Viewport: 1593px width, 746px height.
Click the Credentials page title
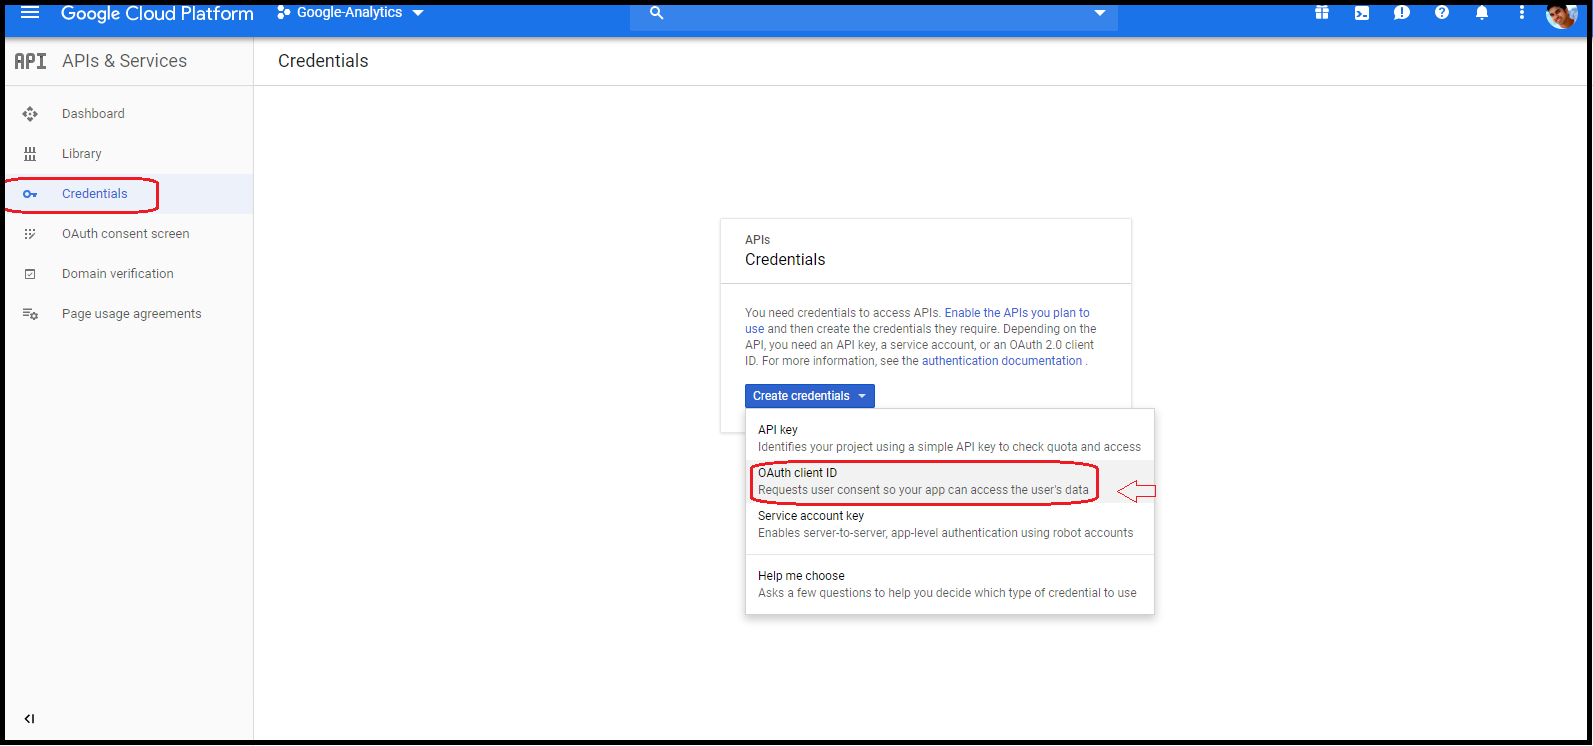[323, 61]
